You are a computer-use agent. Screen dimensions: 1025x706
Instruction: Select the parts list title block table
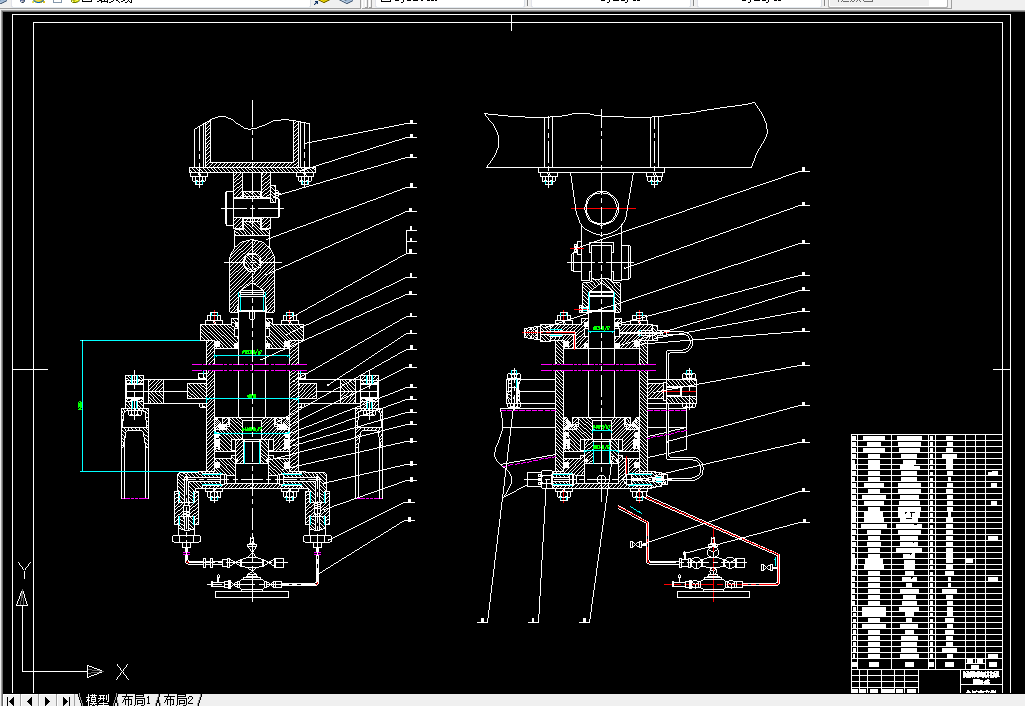(926, 562)
